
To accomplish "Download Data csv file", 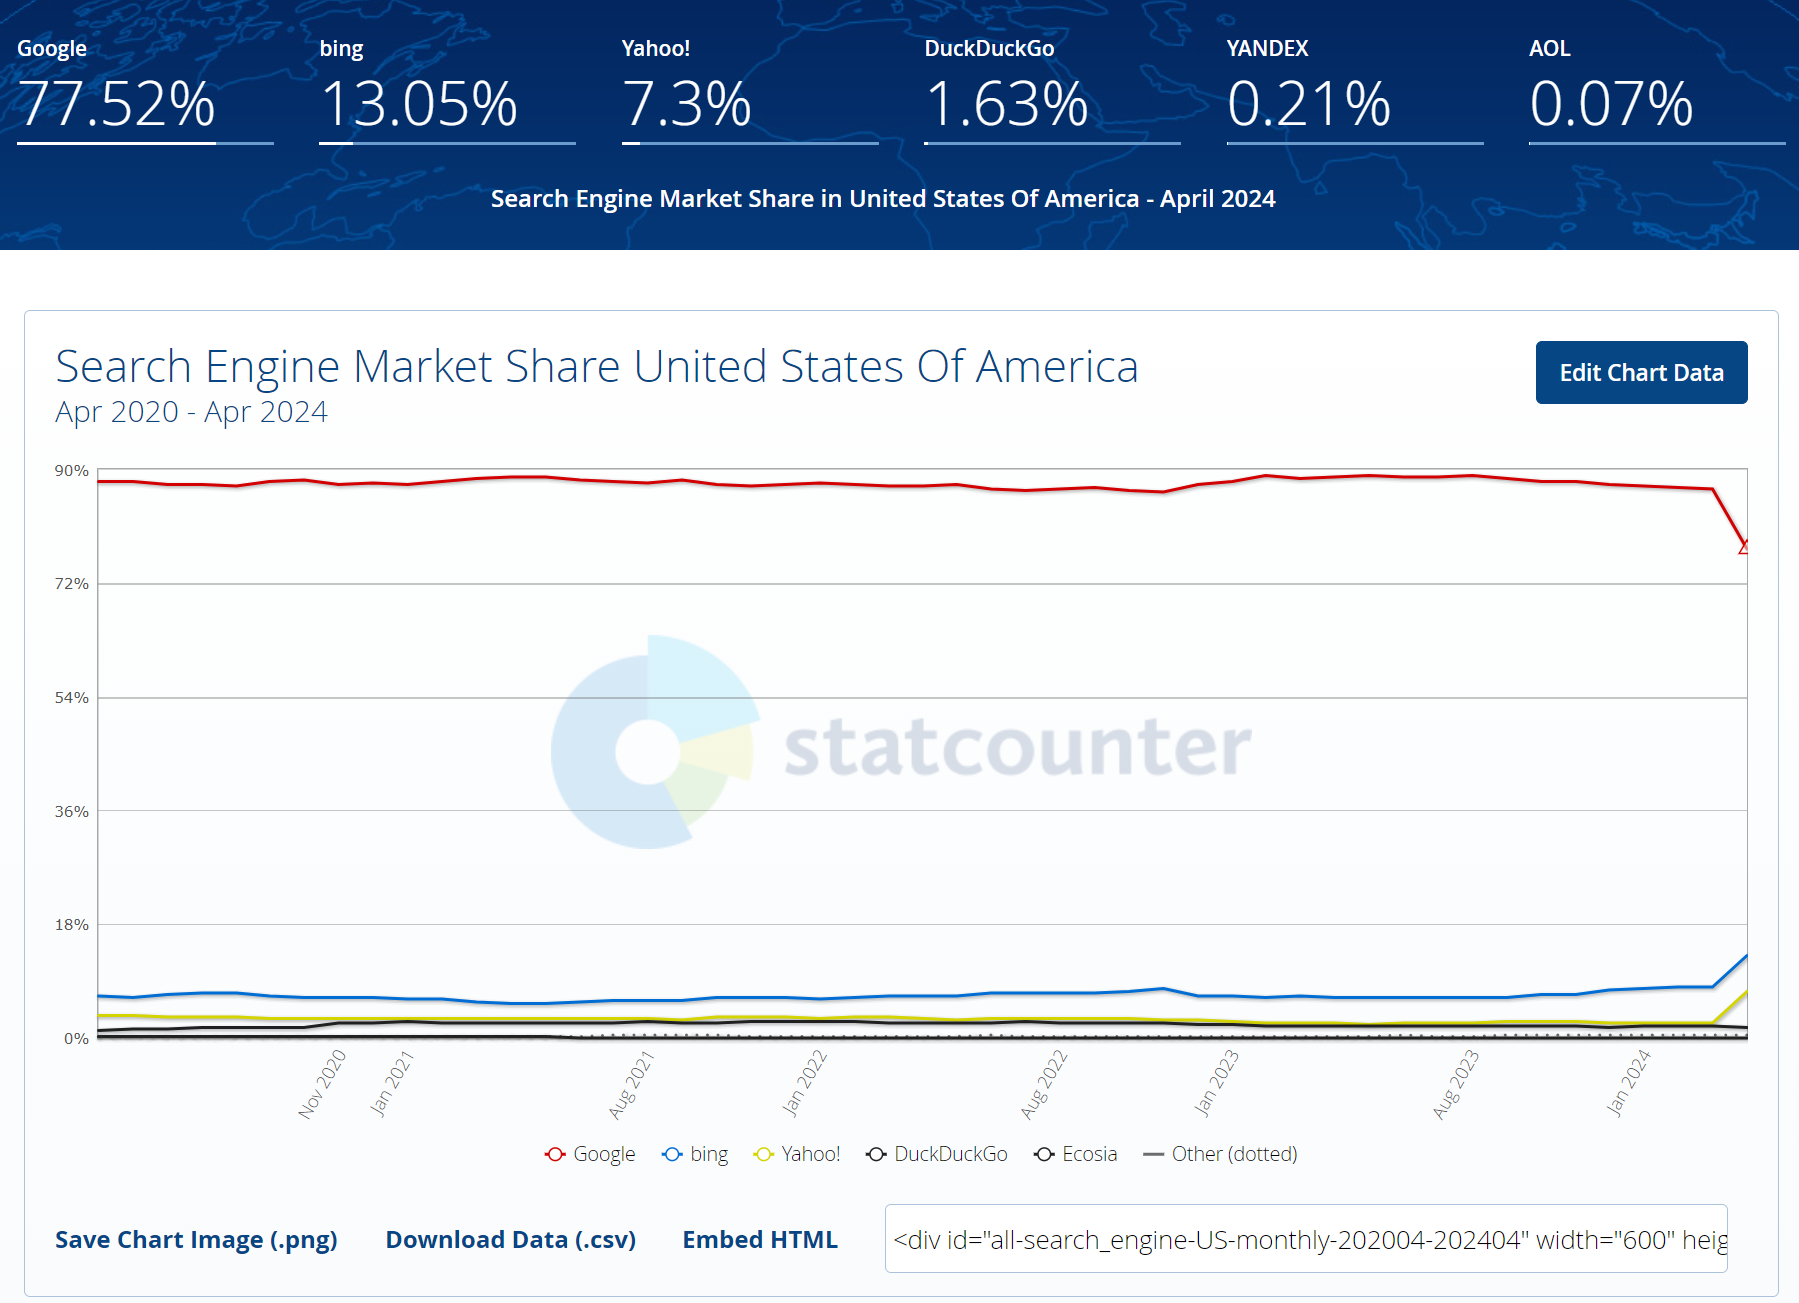I will tap(510, 1239).
